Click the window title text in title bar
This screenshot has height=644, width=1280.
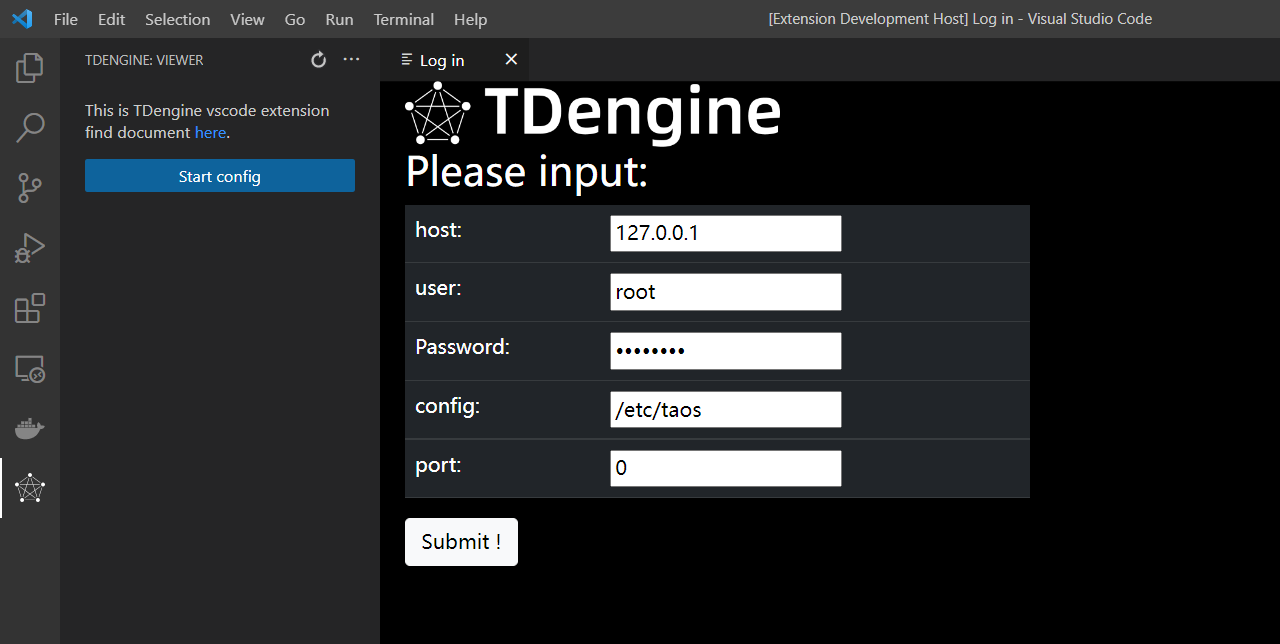(x=960, y=19)
